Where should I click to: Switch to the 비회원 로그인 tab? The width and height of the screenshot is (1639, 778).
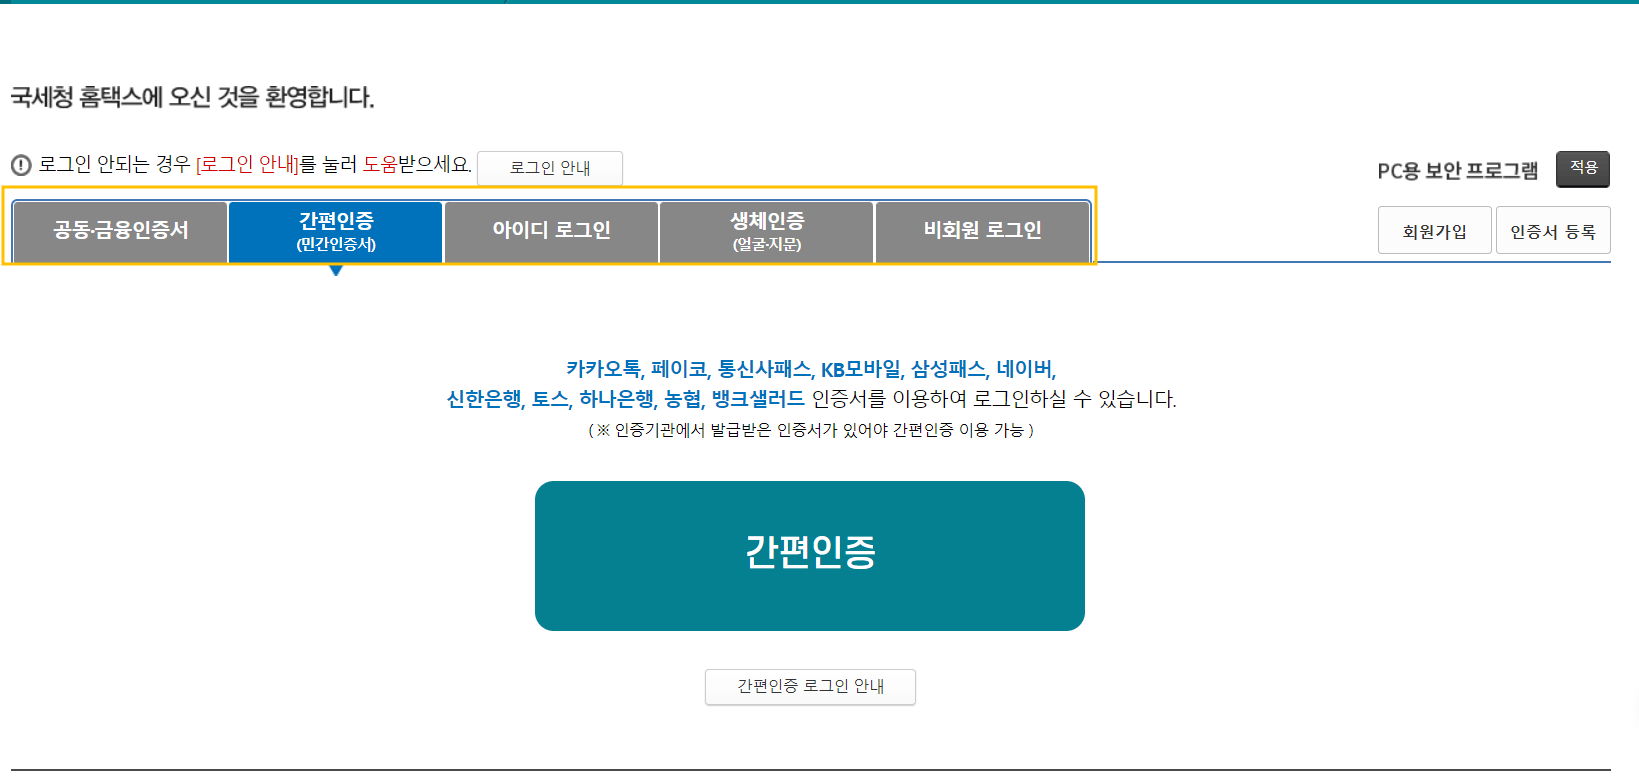[x=983, y=231]
